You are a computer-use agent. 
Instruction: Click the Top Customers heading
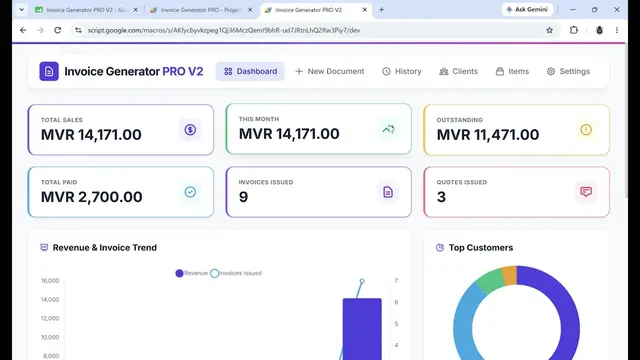point(481,248)
